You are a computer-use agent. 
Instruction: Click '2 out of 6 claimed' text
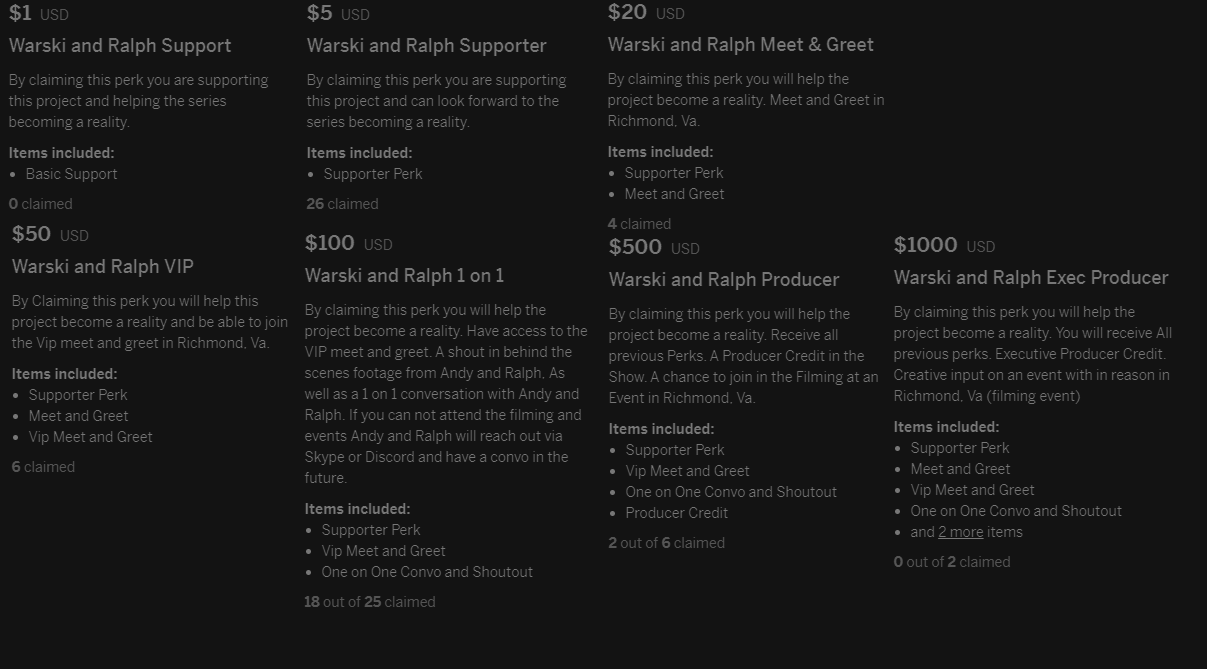point(667,543)
